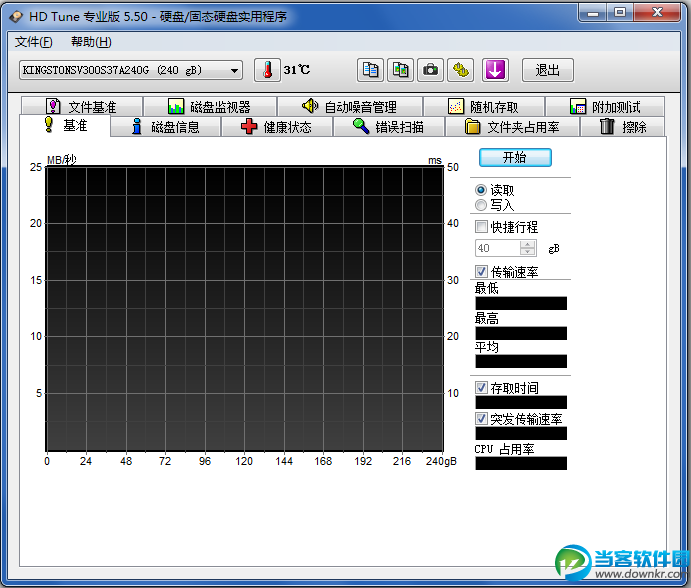Click the 平均 average value box
691x588 pixels.
(x=521, y=361)
